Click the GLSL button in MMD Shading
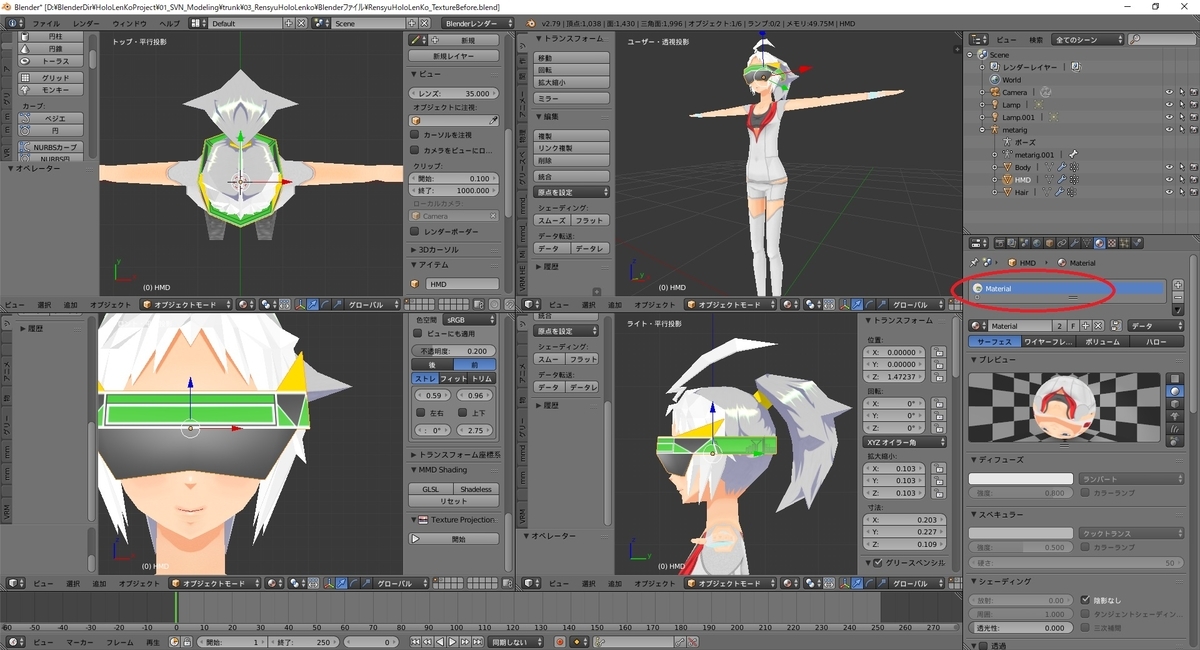 pyautogui.click(x=430, y=489)
